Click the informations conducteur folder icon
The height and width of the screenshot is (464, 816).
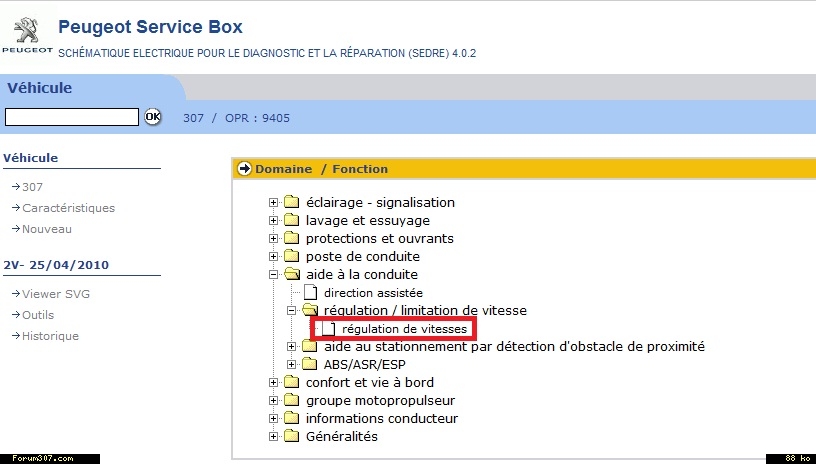tap(292, 418)
